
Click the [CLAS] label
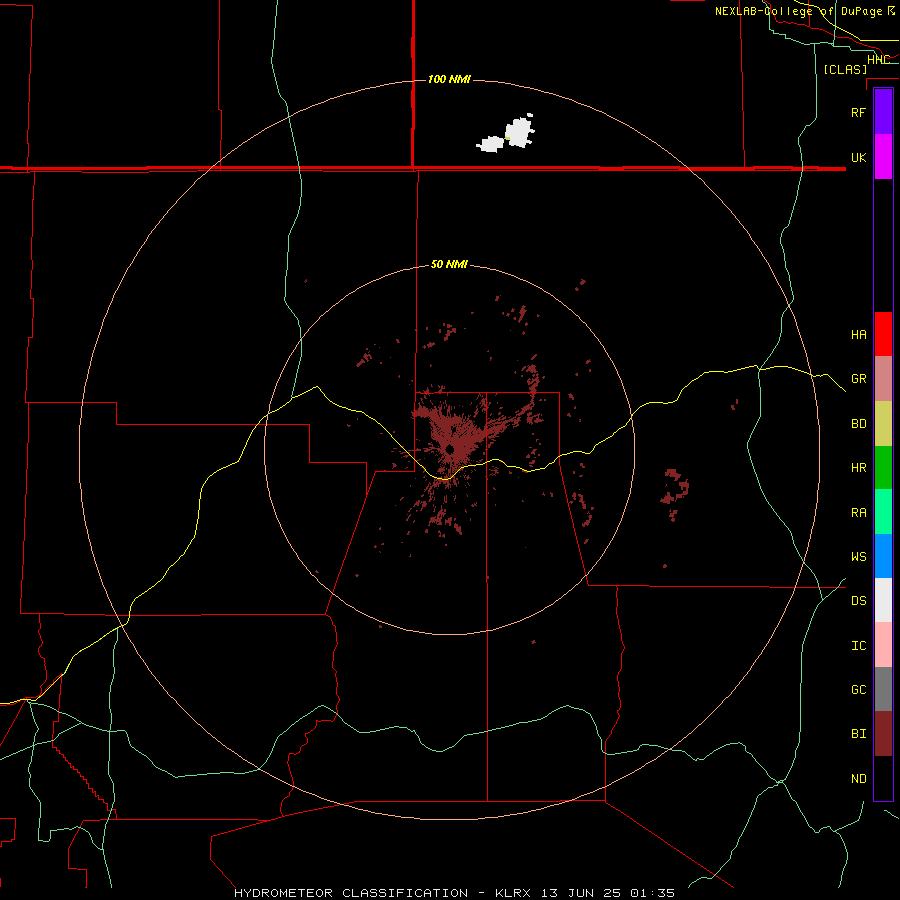click(x=845, y=69)
